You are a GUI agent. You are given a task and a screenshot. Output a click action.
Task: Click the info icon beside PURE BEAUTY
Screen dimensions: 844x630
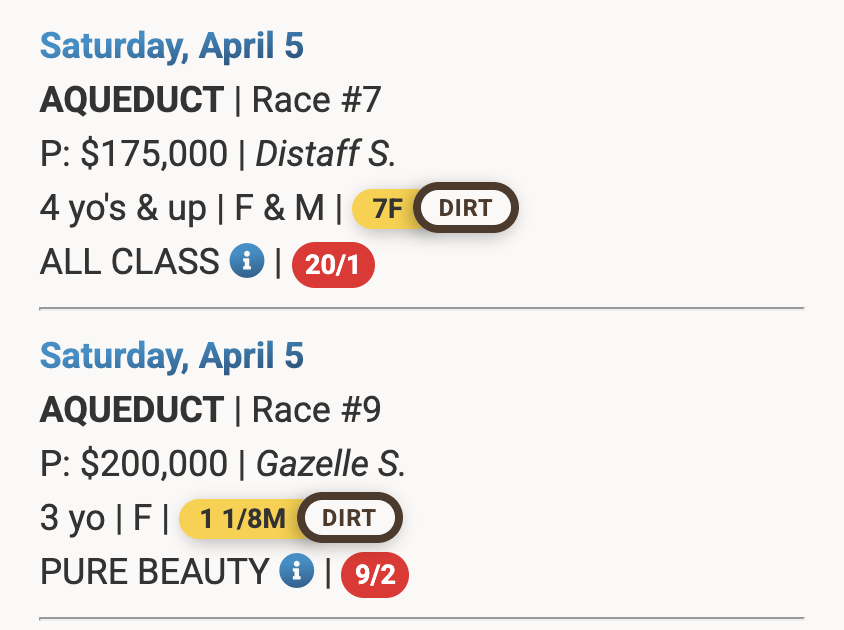coord(296,572)
